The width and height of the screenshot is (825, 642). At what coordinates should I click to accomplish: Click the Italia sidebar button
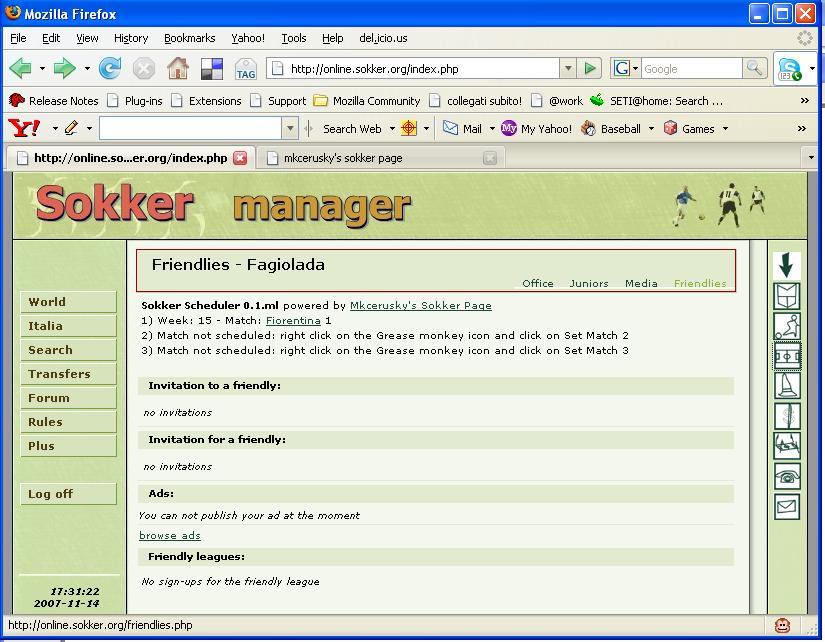click(x=68, y=326)
